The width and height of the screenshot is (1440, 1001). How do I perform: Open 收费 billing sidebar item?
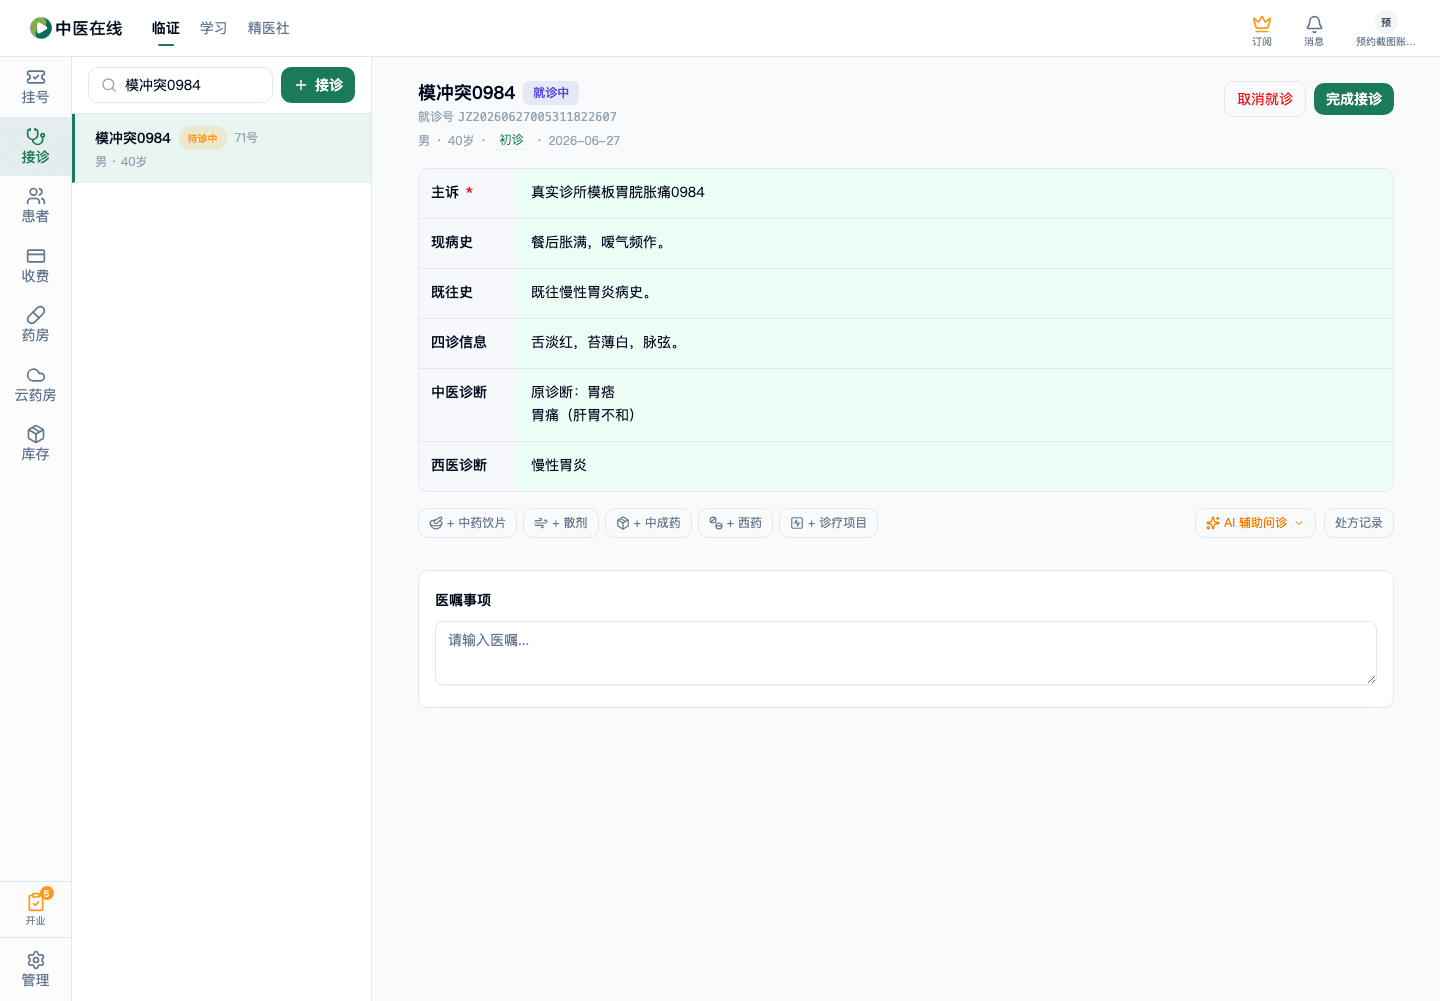[x=36, y=266]
